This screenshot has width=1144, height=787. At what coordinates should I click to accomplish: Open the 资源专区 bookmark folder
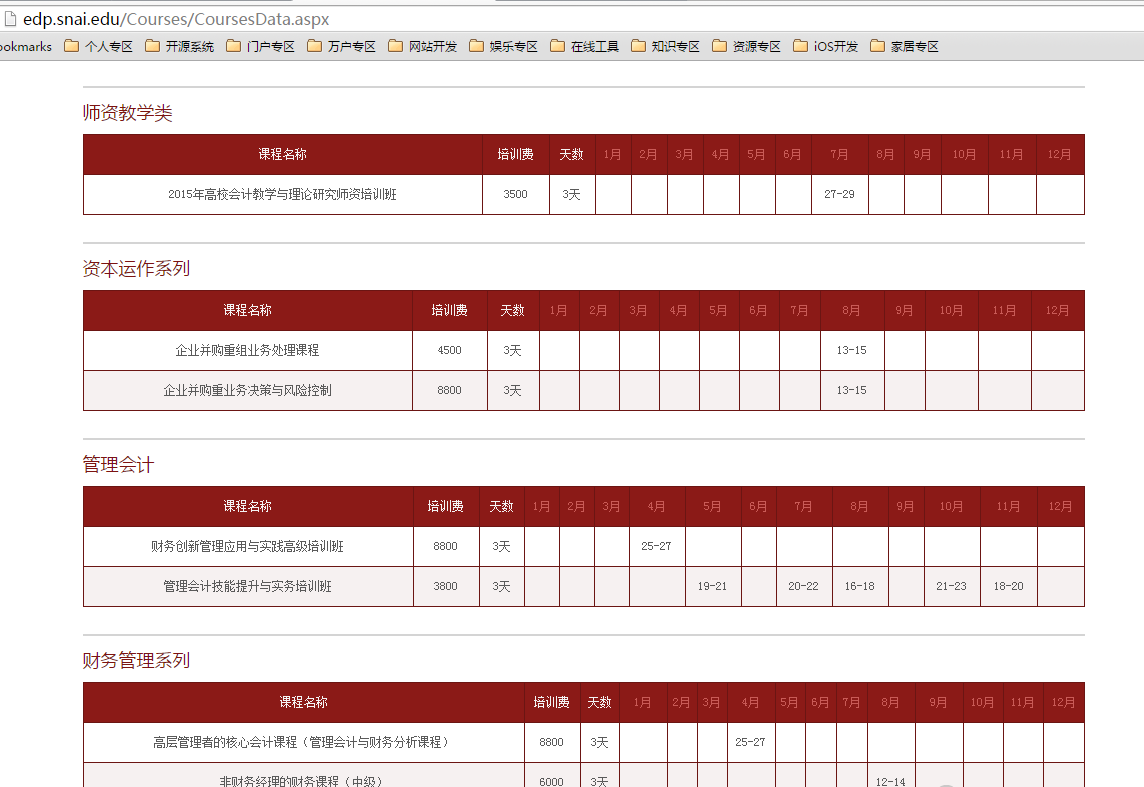pyautogui.click(x=746, y=47)
